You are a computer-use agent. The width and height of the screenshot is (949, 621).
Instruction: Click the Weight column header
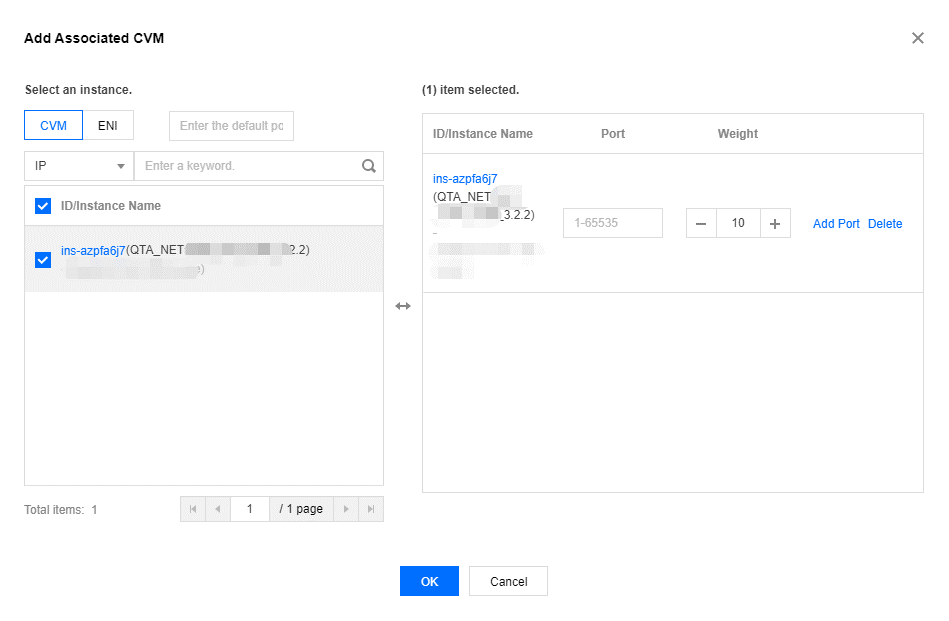[x=737, y=134]
